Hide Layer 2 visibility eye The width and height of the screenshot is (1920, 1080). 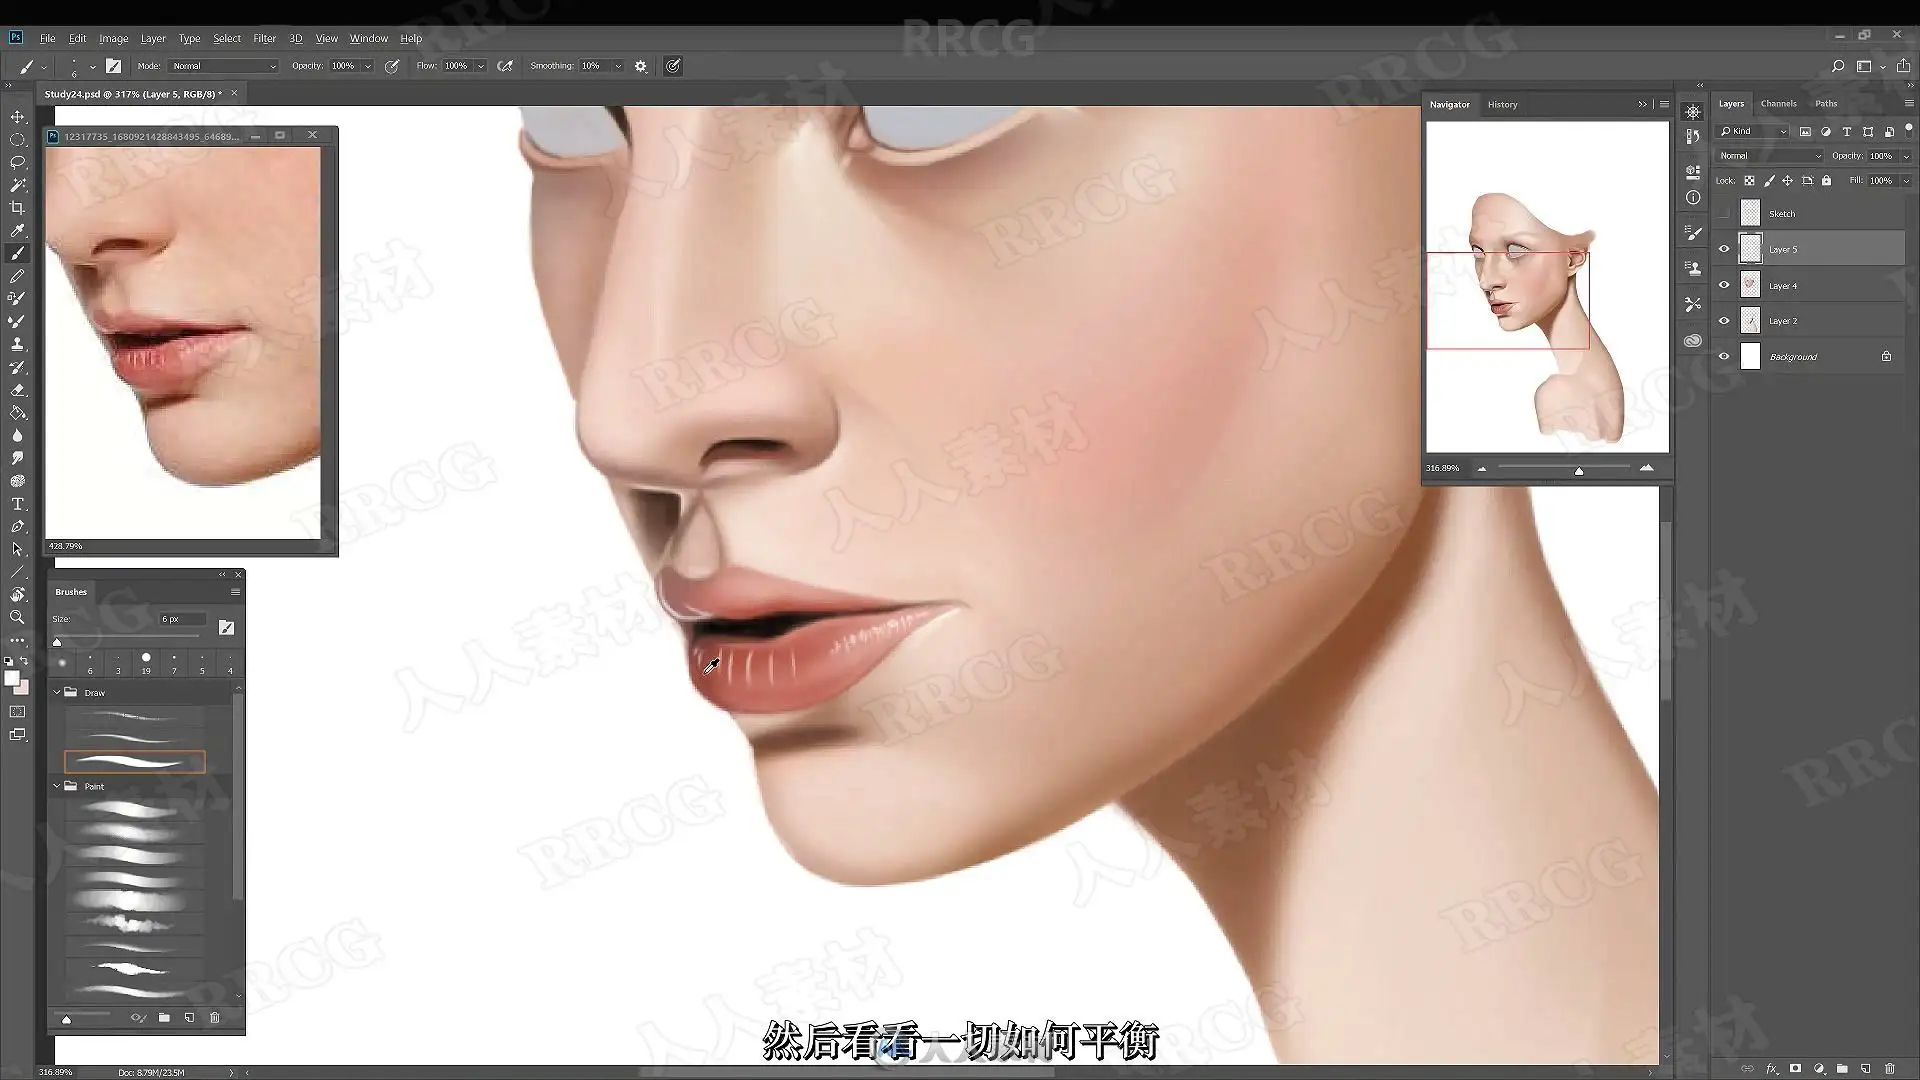[x=1724, y=321]
